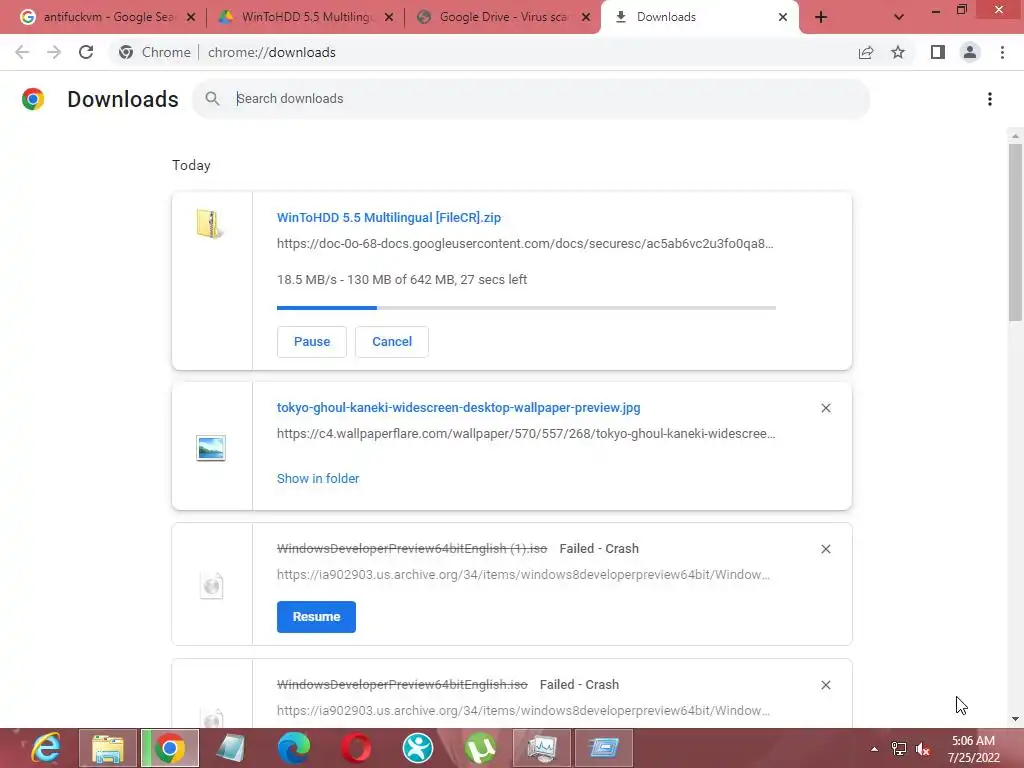Image resolution: width=1024 pixels, height=768 pixels.
Task: Open File Explorer from the taskbar
Action: (x=108, y=748)
